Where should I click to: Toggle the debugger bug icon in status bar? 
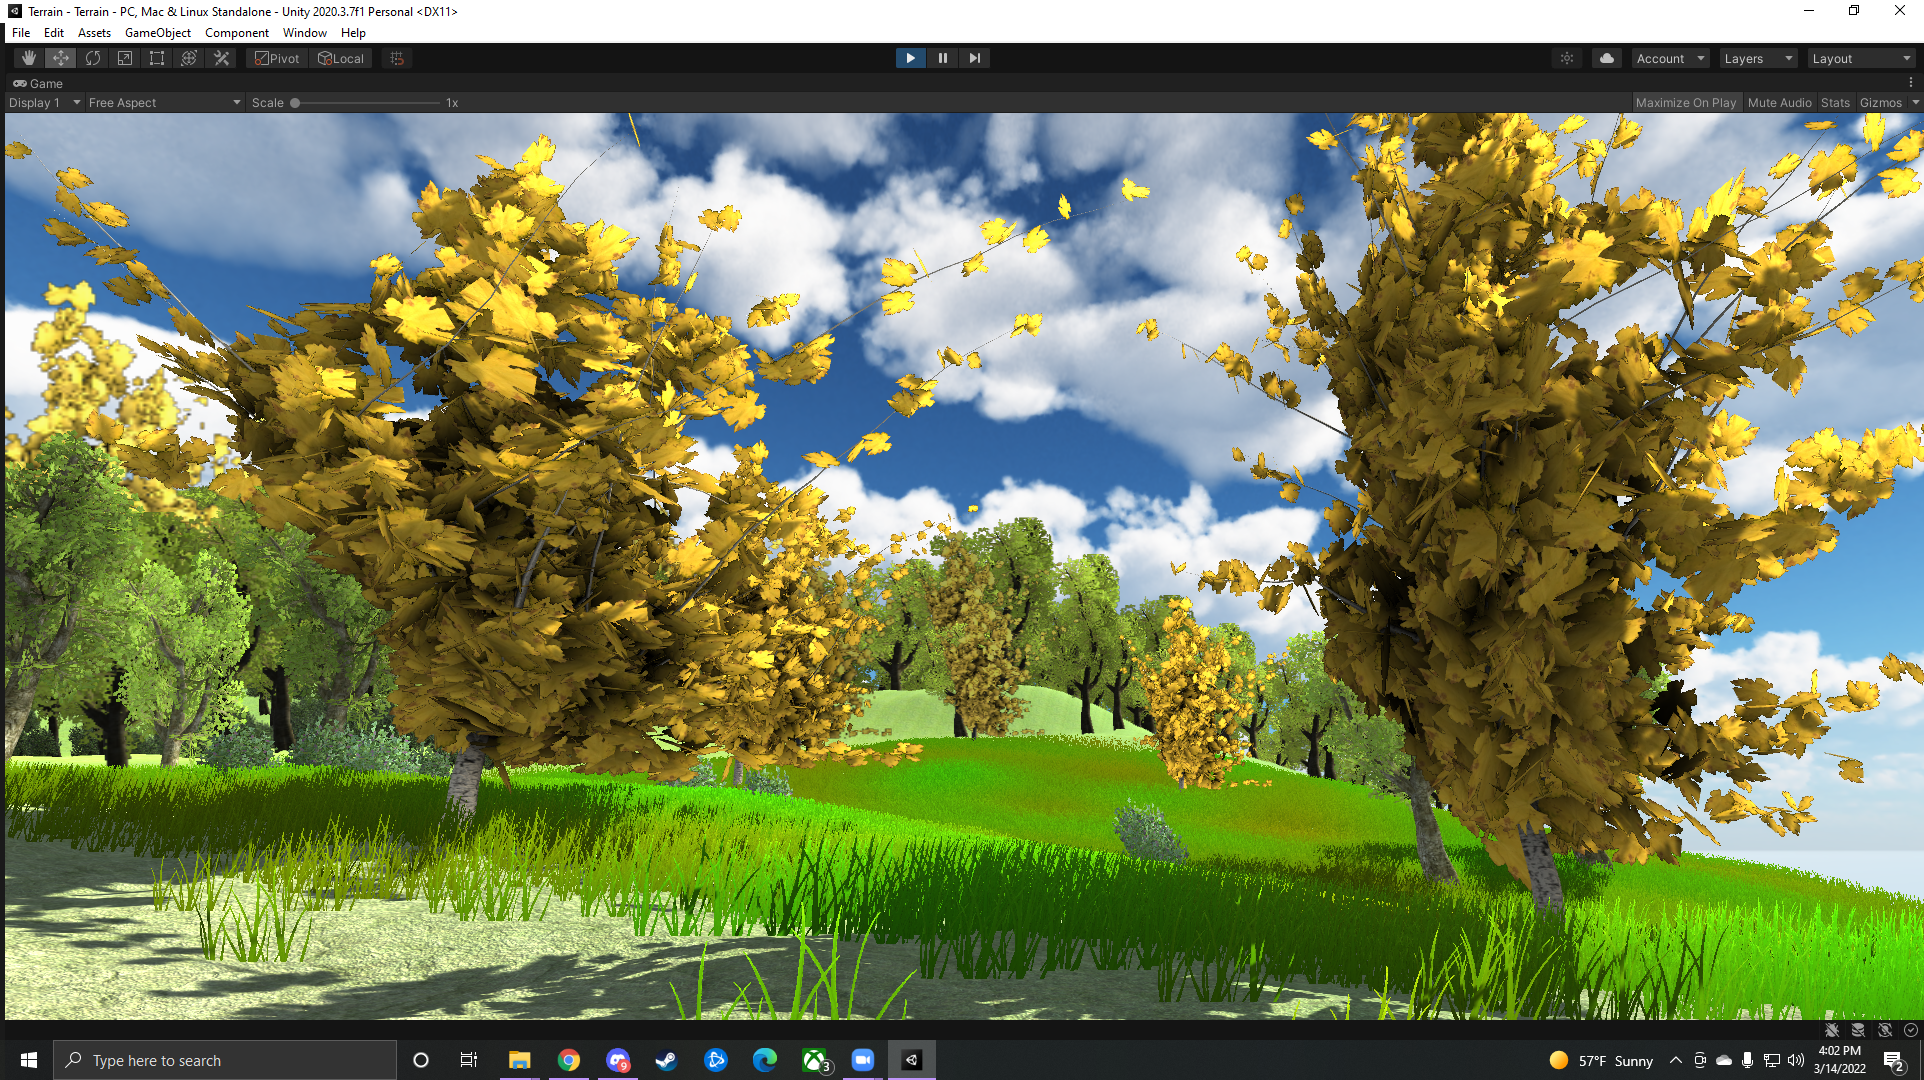pos(1832,1030)
